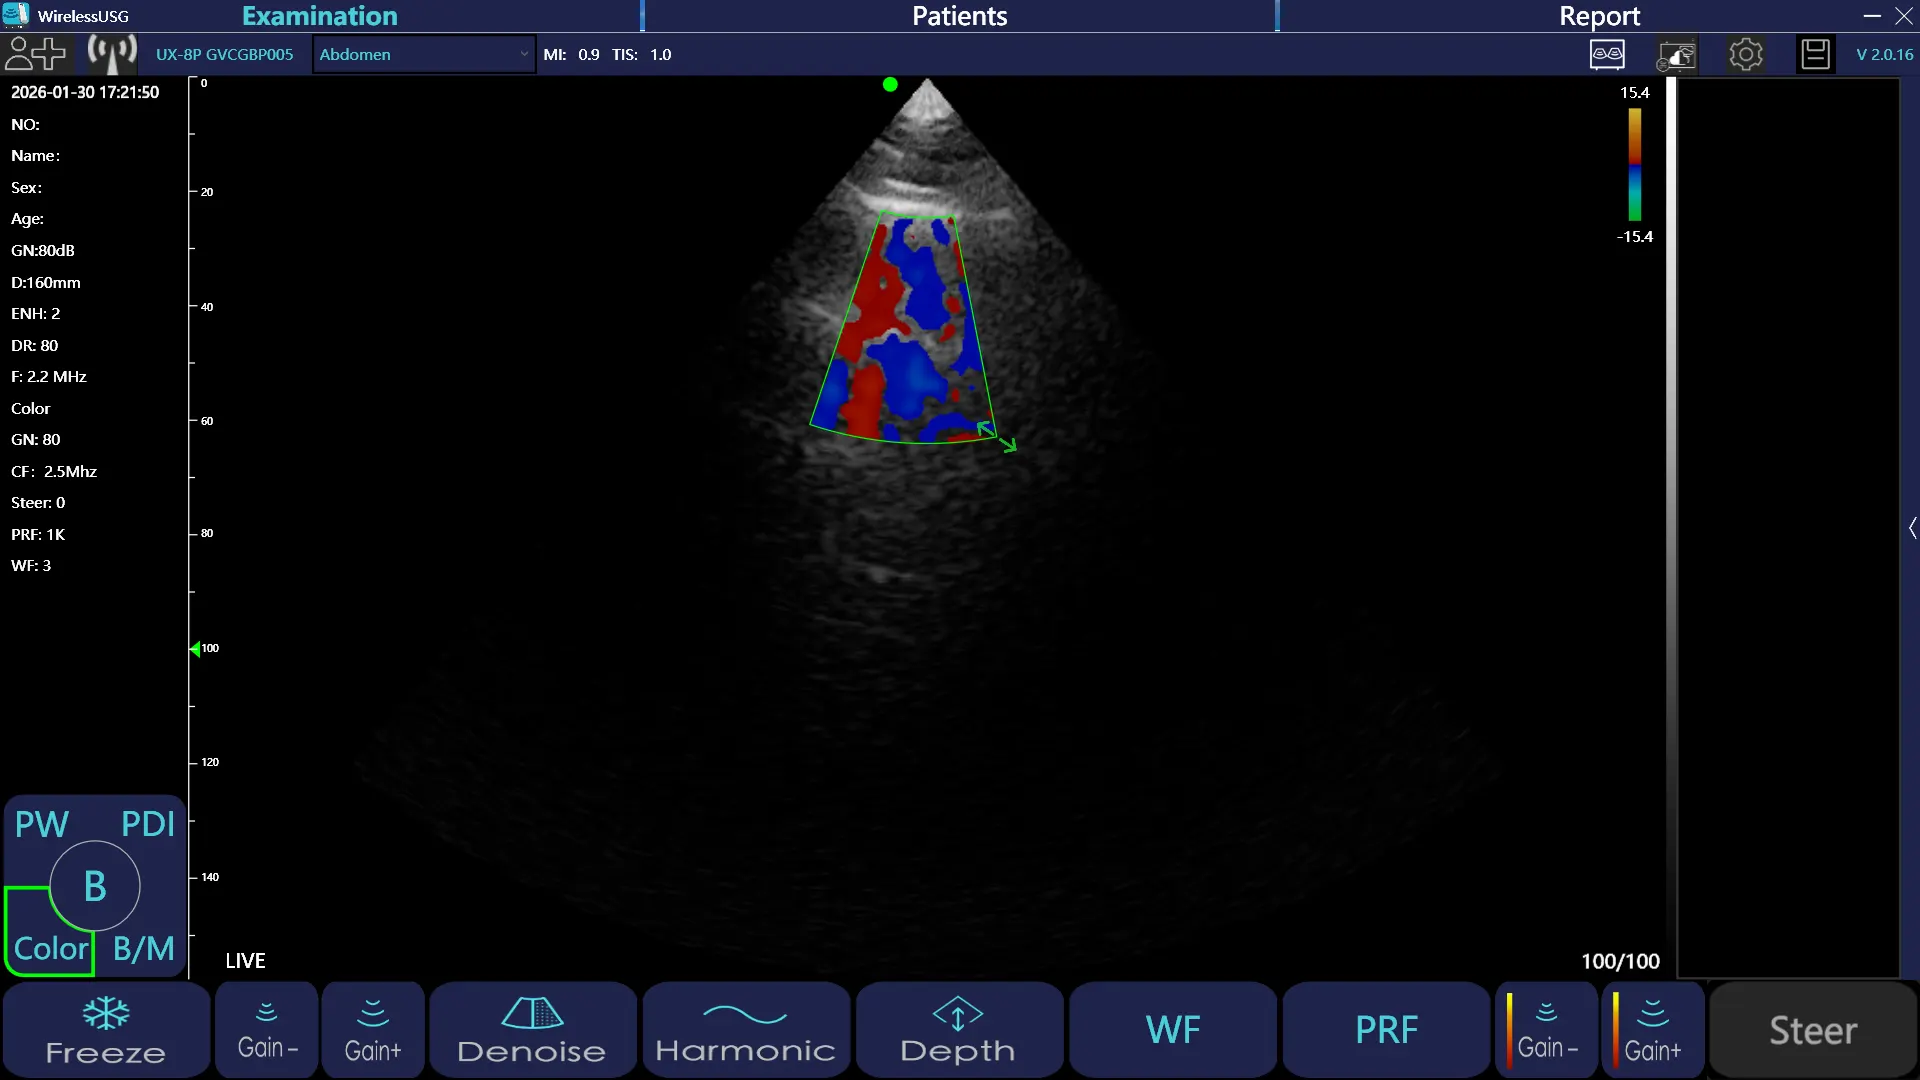Open settings with the gear icon

click(1746, 54)
